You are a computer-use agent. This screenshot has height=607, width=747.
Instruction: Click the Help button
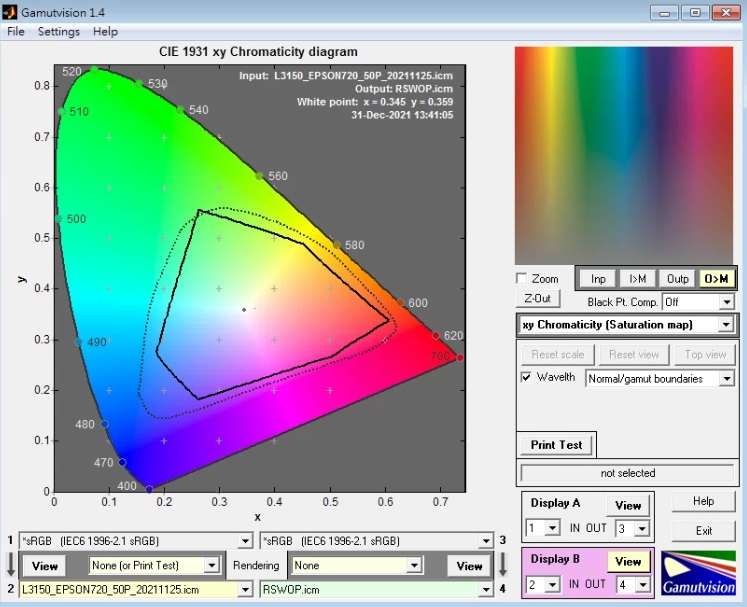(x=703, y=501)
